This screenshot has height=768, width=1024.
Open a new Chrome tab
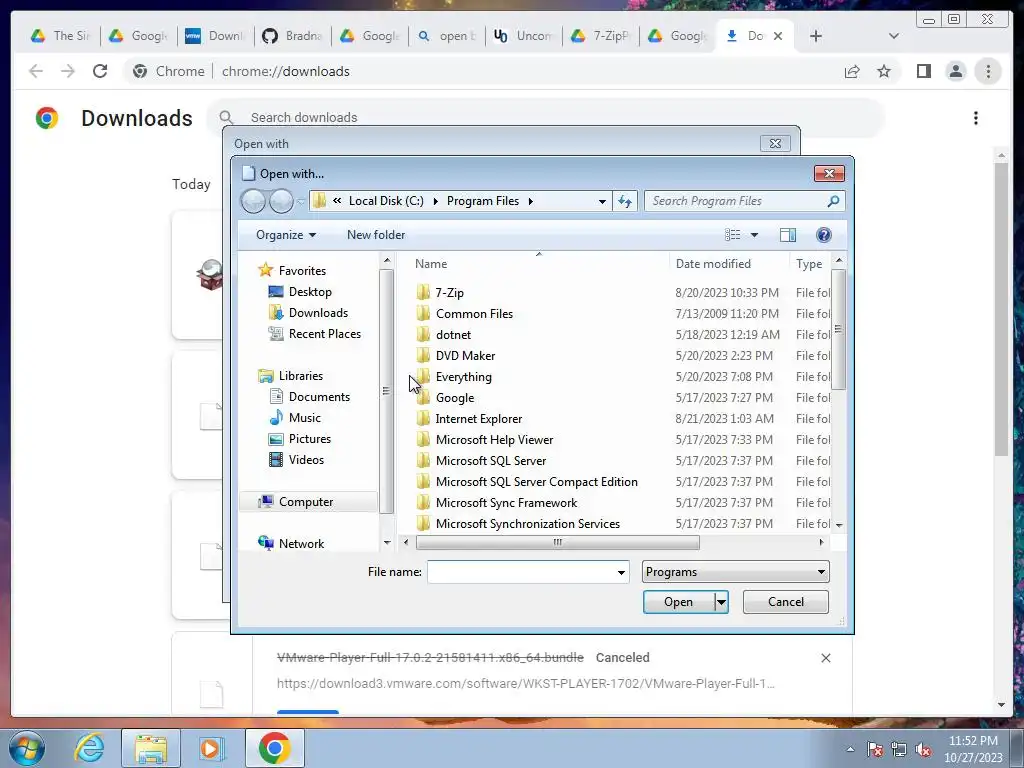(x=816, y=36)
